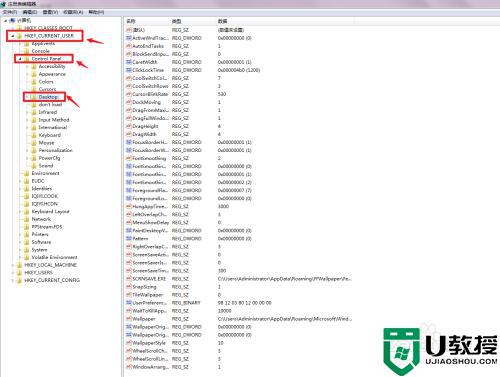Viewport: 500px width, 377px height.
Task: Select the SCRNSAVE.EXE value icon
Action: (x=129, y=279)
